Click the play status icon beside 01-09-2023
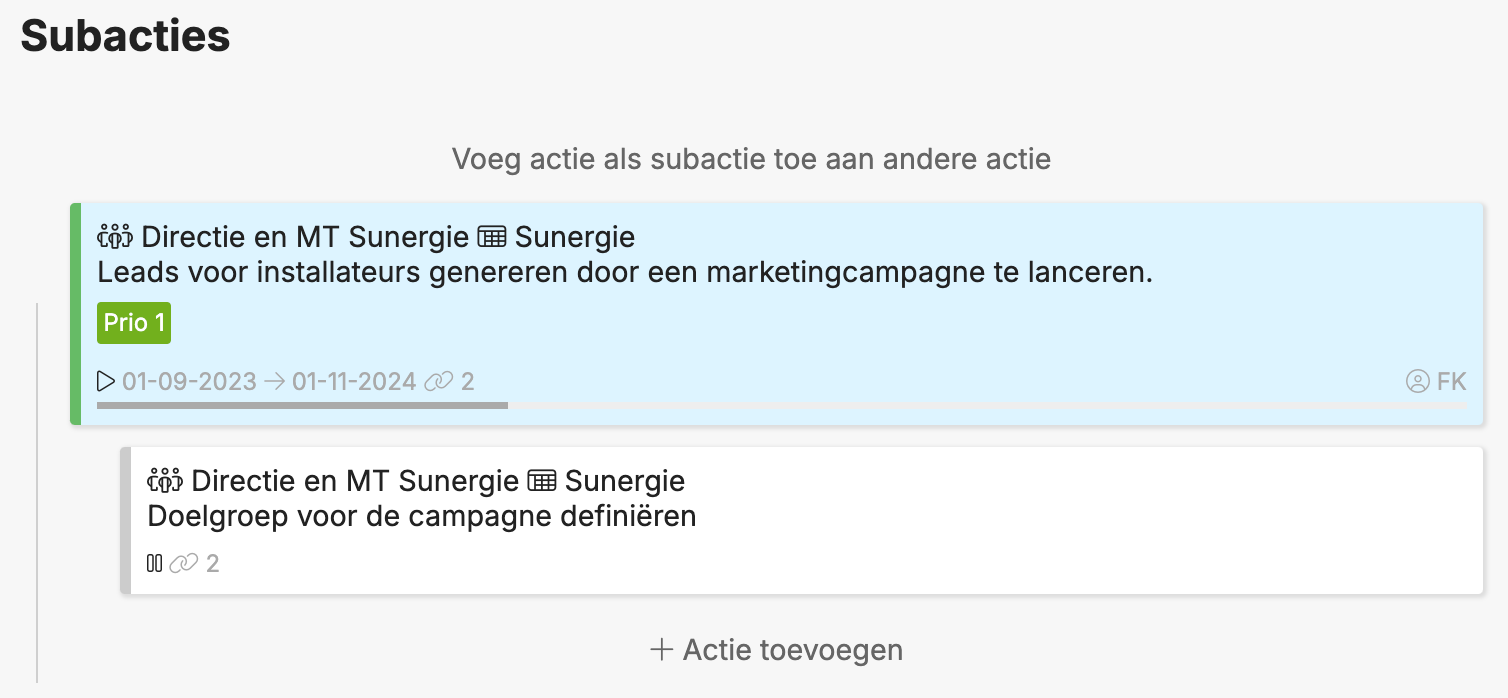The image size is (1508, 698). (x=106, y=381)
